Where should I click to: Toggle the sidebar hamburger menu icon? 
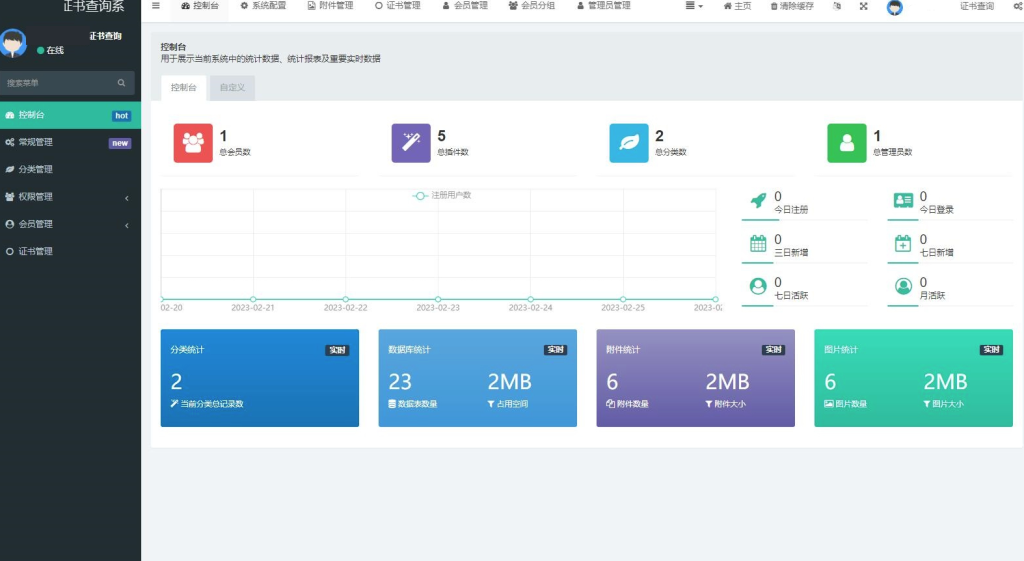pos(155,6)
